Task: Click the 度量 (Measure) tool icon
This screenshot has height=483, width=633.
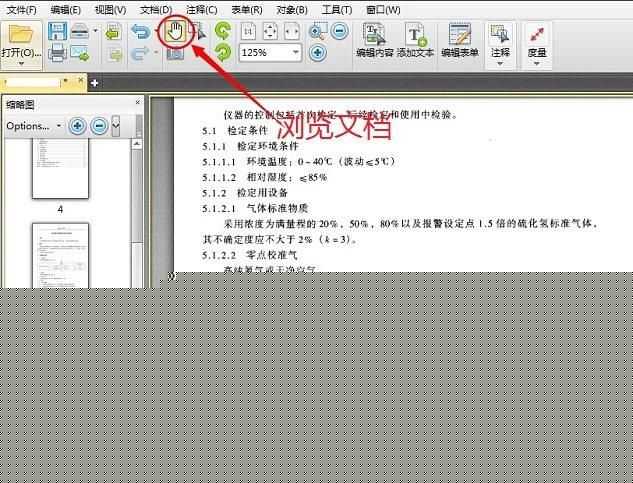Action: pos(537,34)
